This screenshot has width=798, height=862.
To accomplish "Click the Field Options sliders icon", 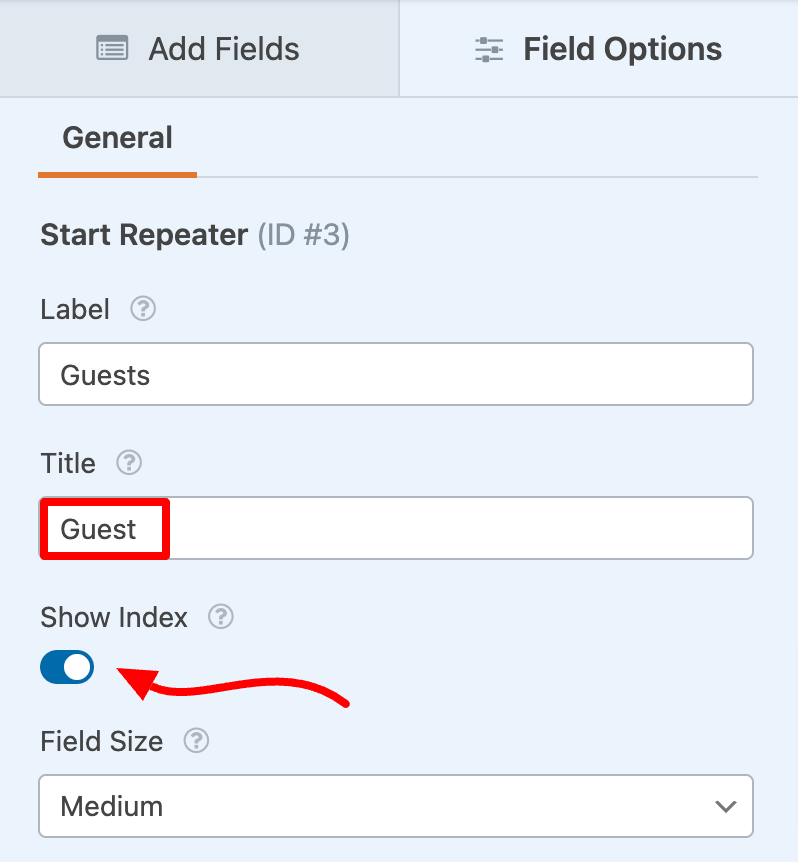I will [489, 49].
